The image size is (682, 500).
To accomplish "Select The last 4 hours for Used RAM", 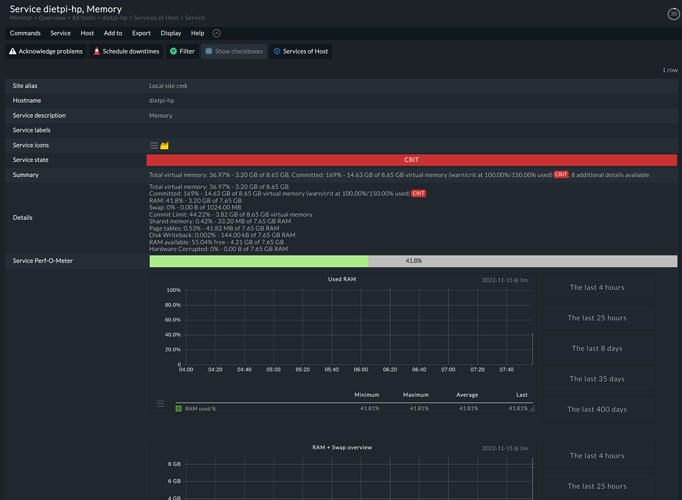I will [x=599, y=287].
